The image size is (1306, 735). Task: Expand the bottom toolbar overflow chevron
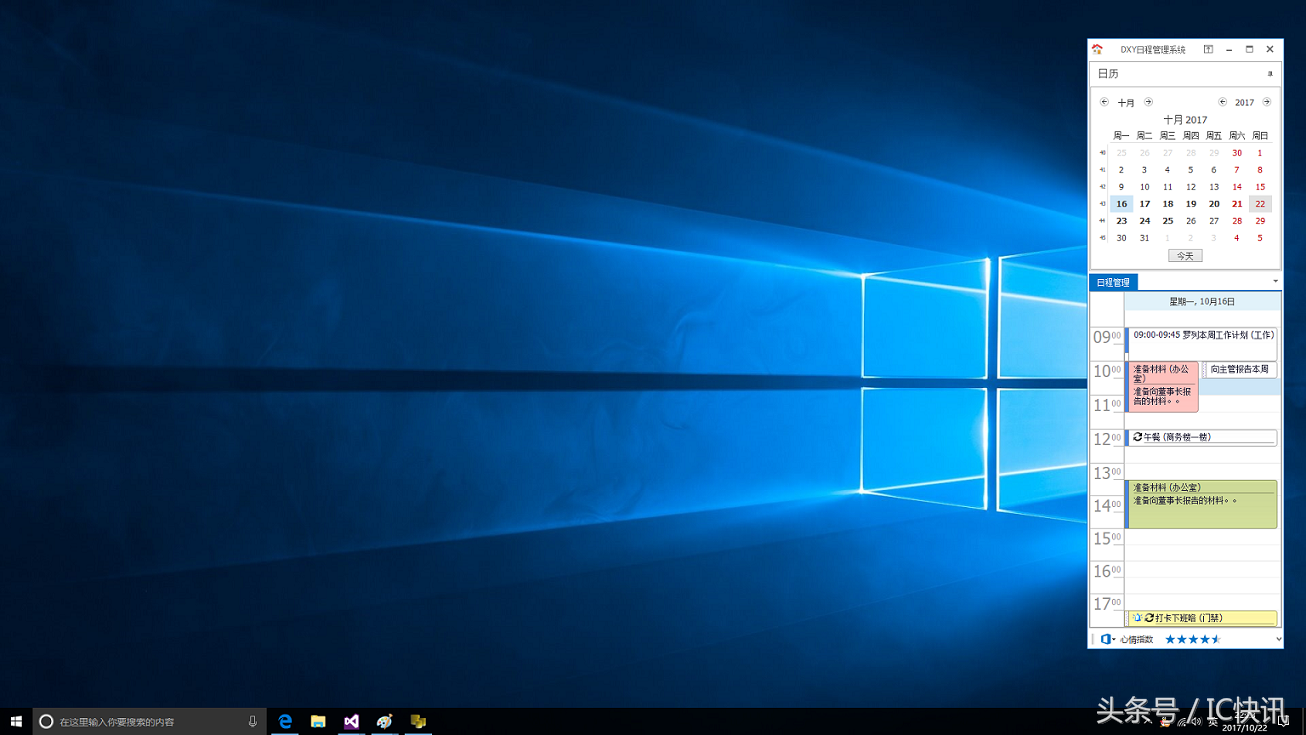pyautogui.click(x=1278, y=639)
